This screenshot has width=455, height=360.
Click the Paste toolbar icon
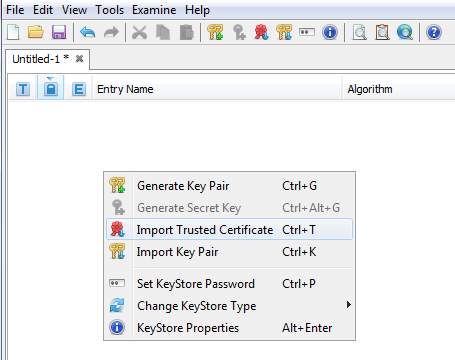(x=187, y=32)
